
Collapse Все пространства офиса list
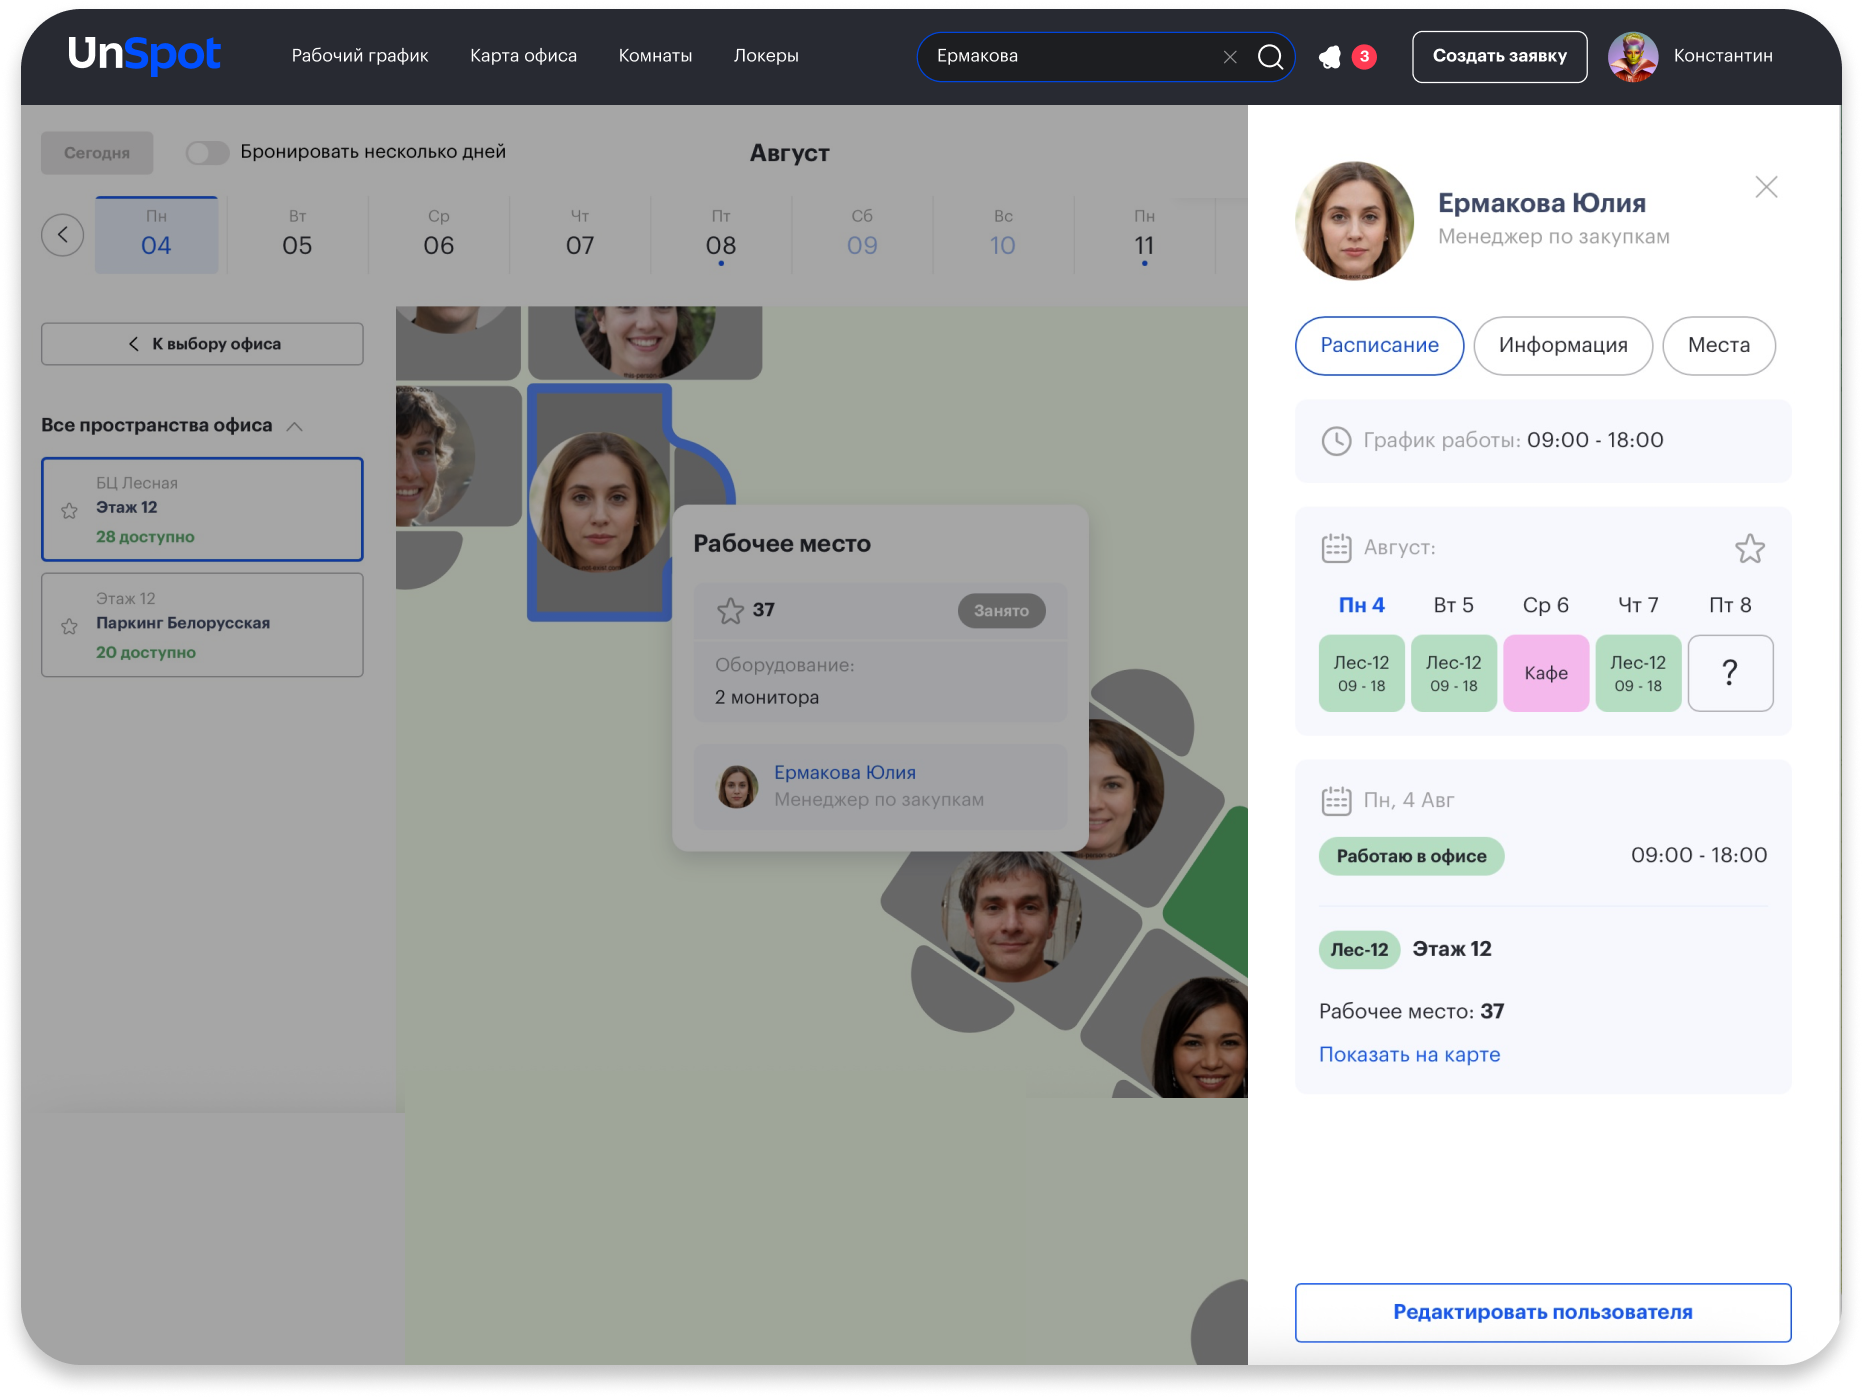tap(295, 426)
